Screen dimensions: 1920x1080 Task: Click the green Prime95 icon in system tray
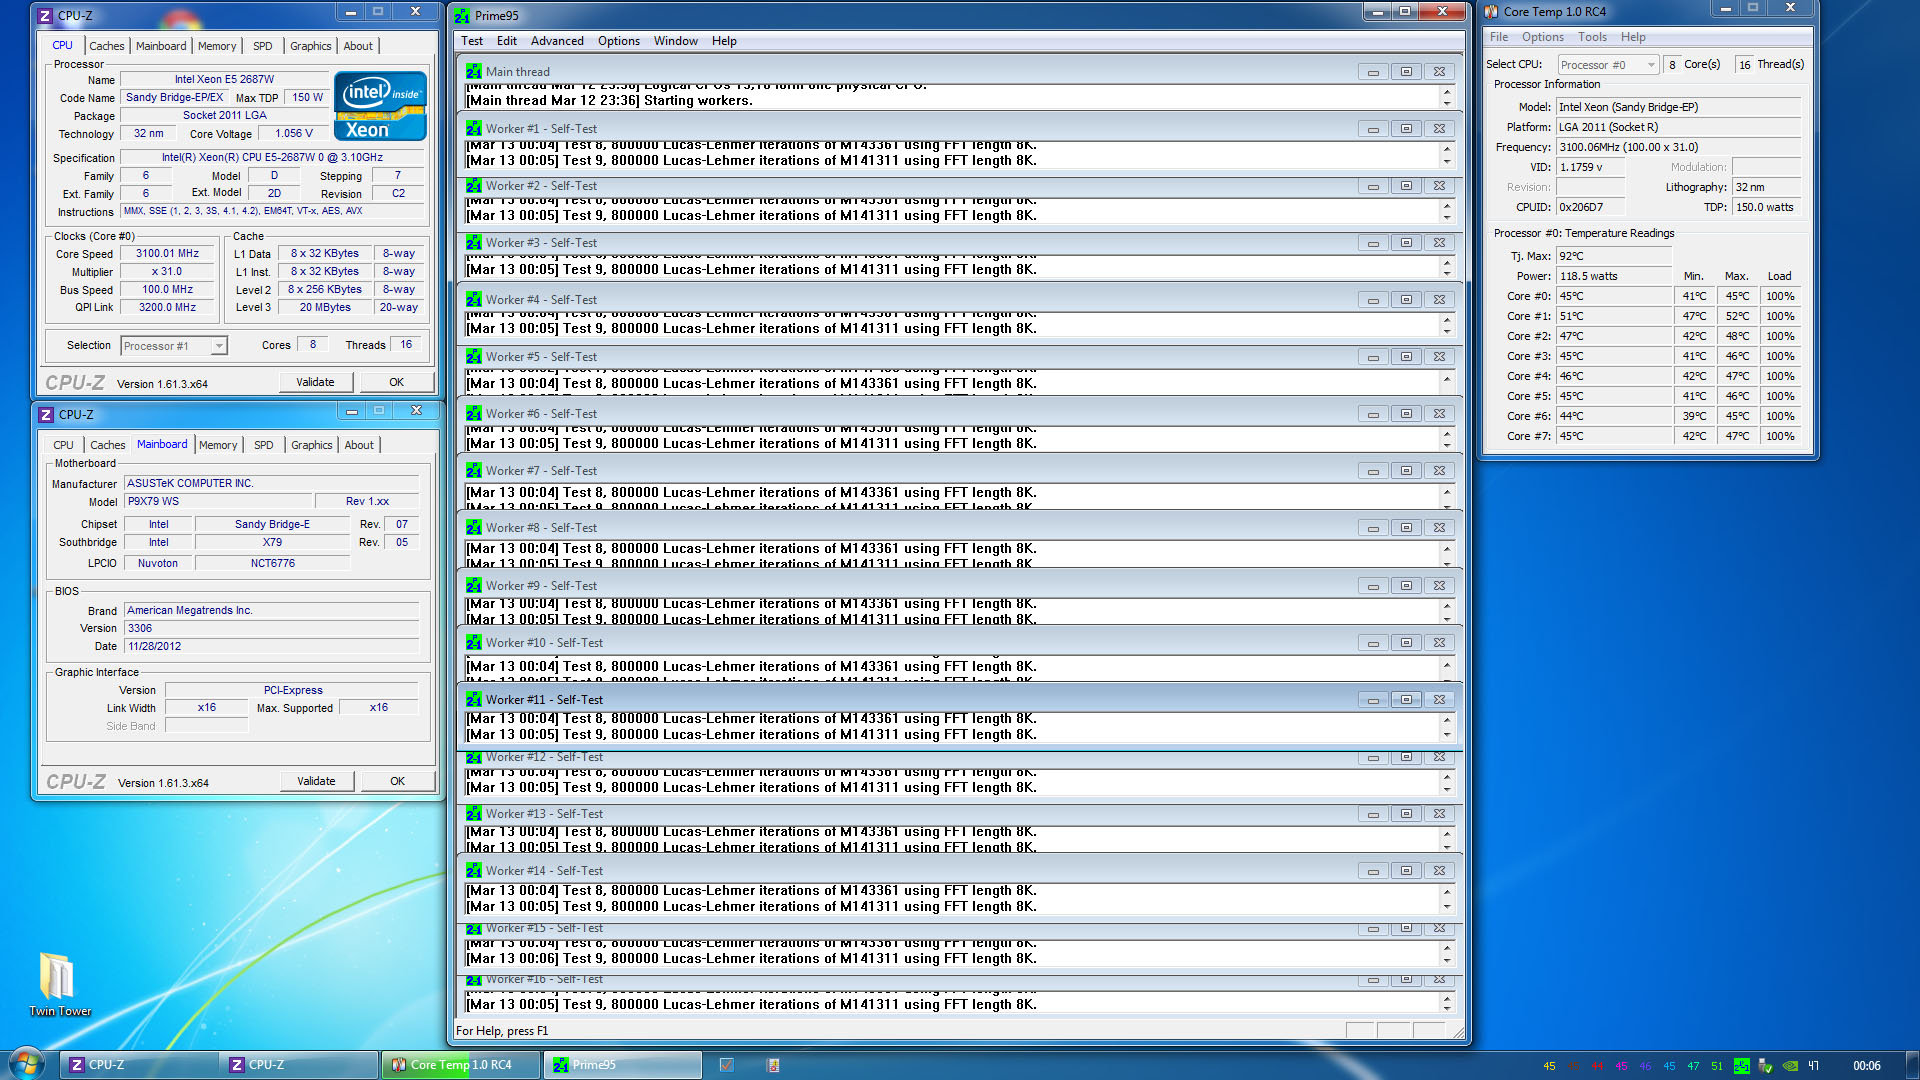[1742, 1066]
